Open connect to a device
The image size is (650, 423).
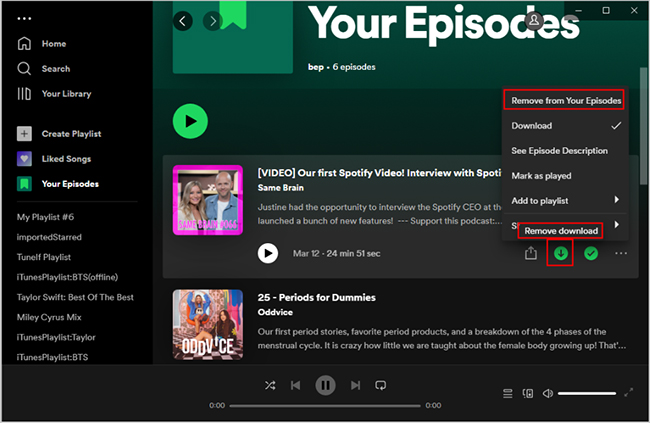(528, 393)
